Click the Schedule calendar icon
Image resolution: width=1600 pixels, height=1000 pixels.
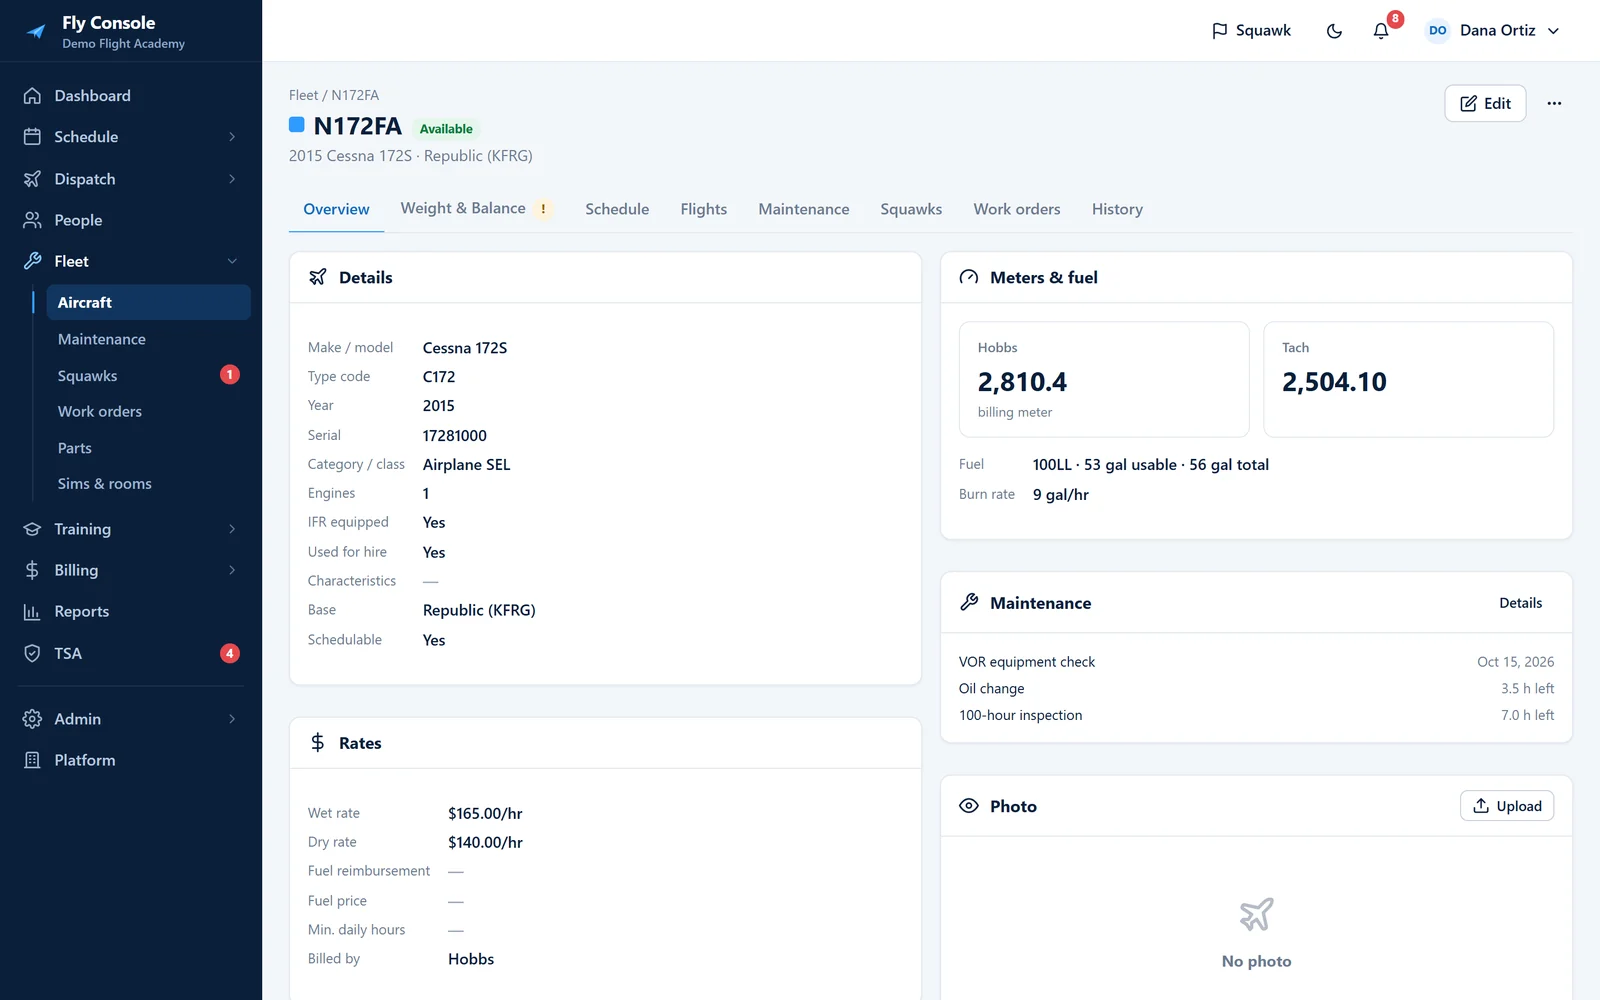pos(32,137)
